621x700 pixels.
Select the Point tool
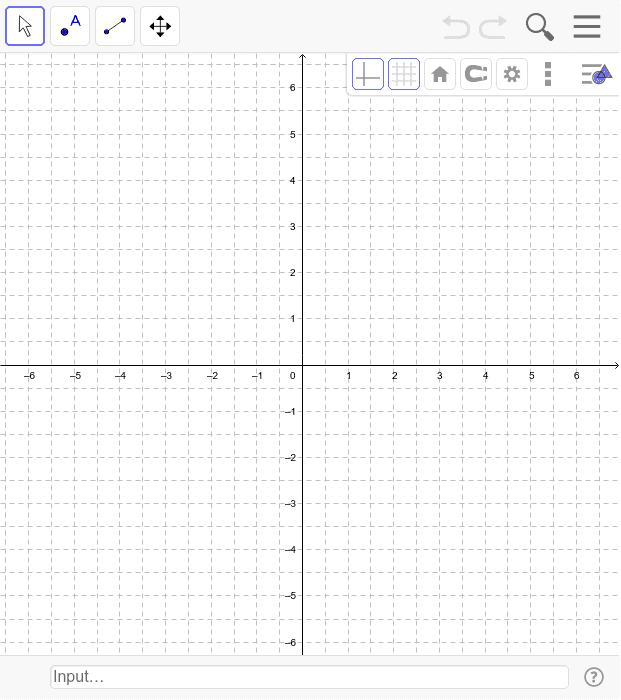click(70, 26)
